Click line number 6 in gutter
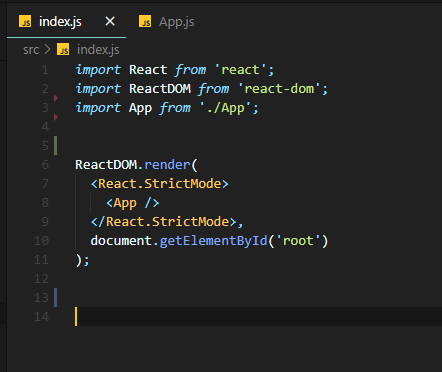 (45, 165)
